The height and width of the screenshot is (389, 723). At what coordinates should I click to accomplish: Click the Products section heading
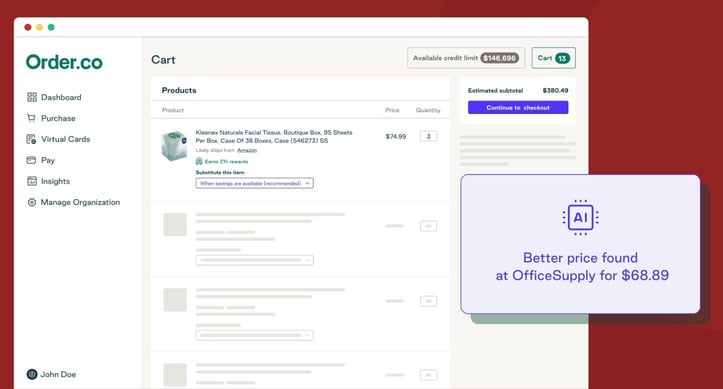[x=179, y=90]
